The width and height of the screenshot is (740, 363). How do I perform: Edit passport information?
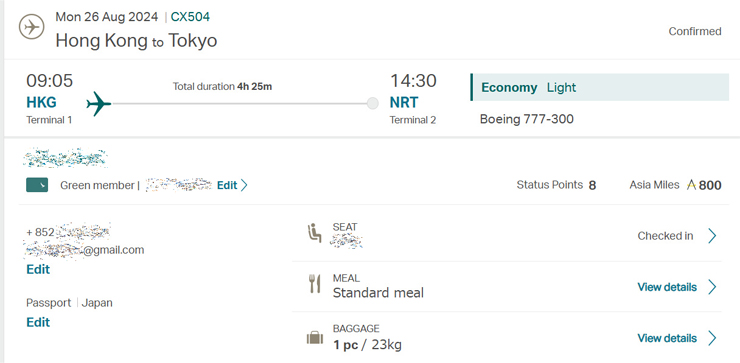tap(38, 322)
